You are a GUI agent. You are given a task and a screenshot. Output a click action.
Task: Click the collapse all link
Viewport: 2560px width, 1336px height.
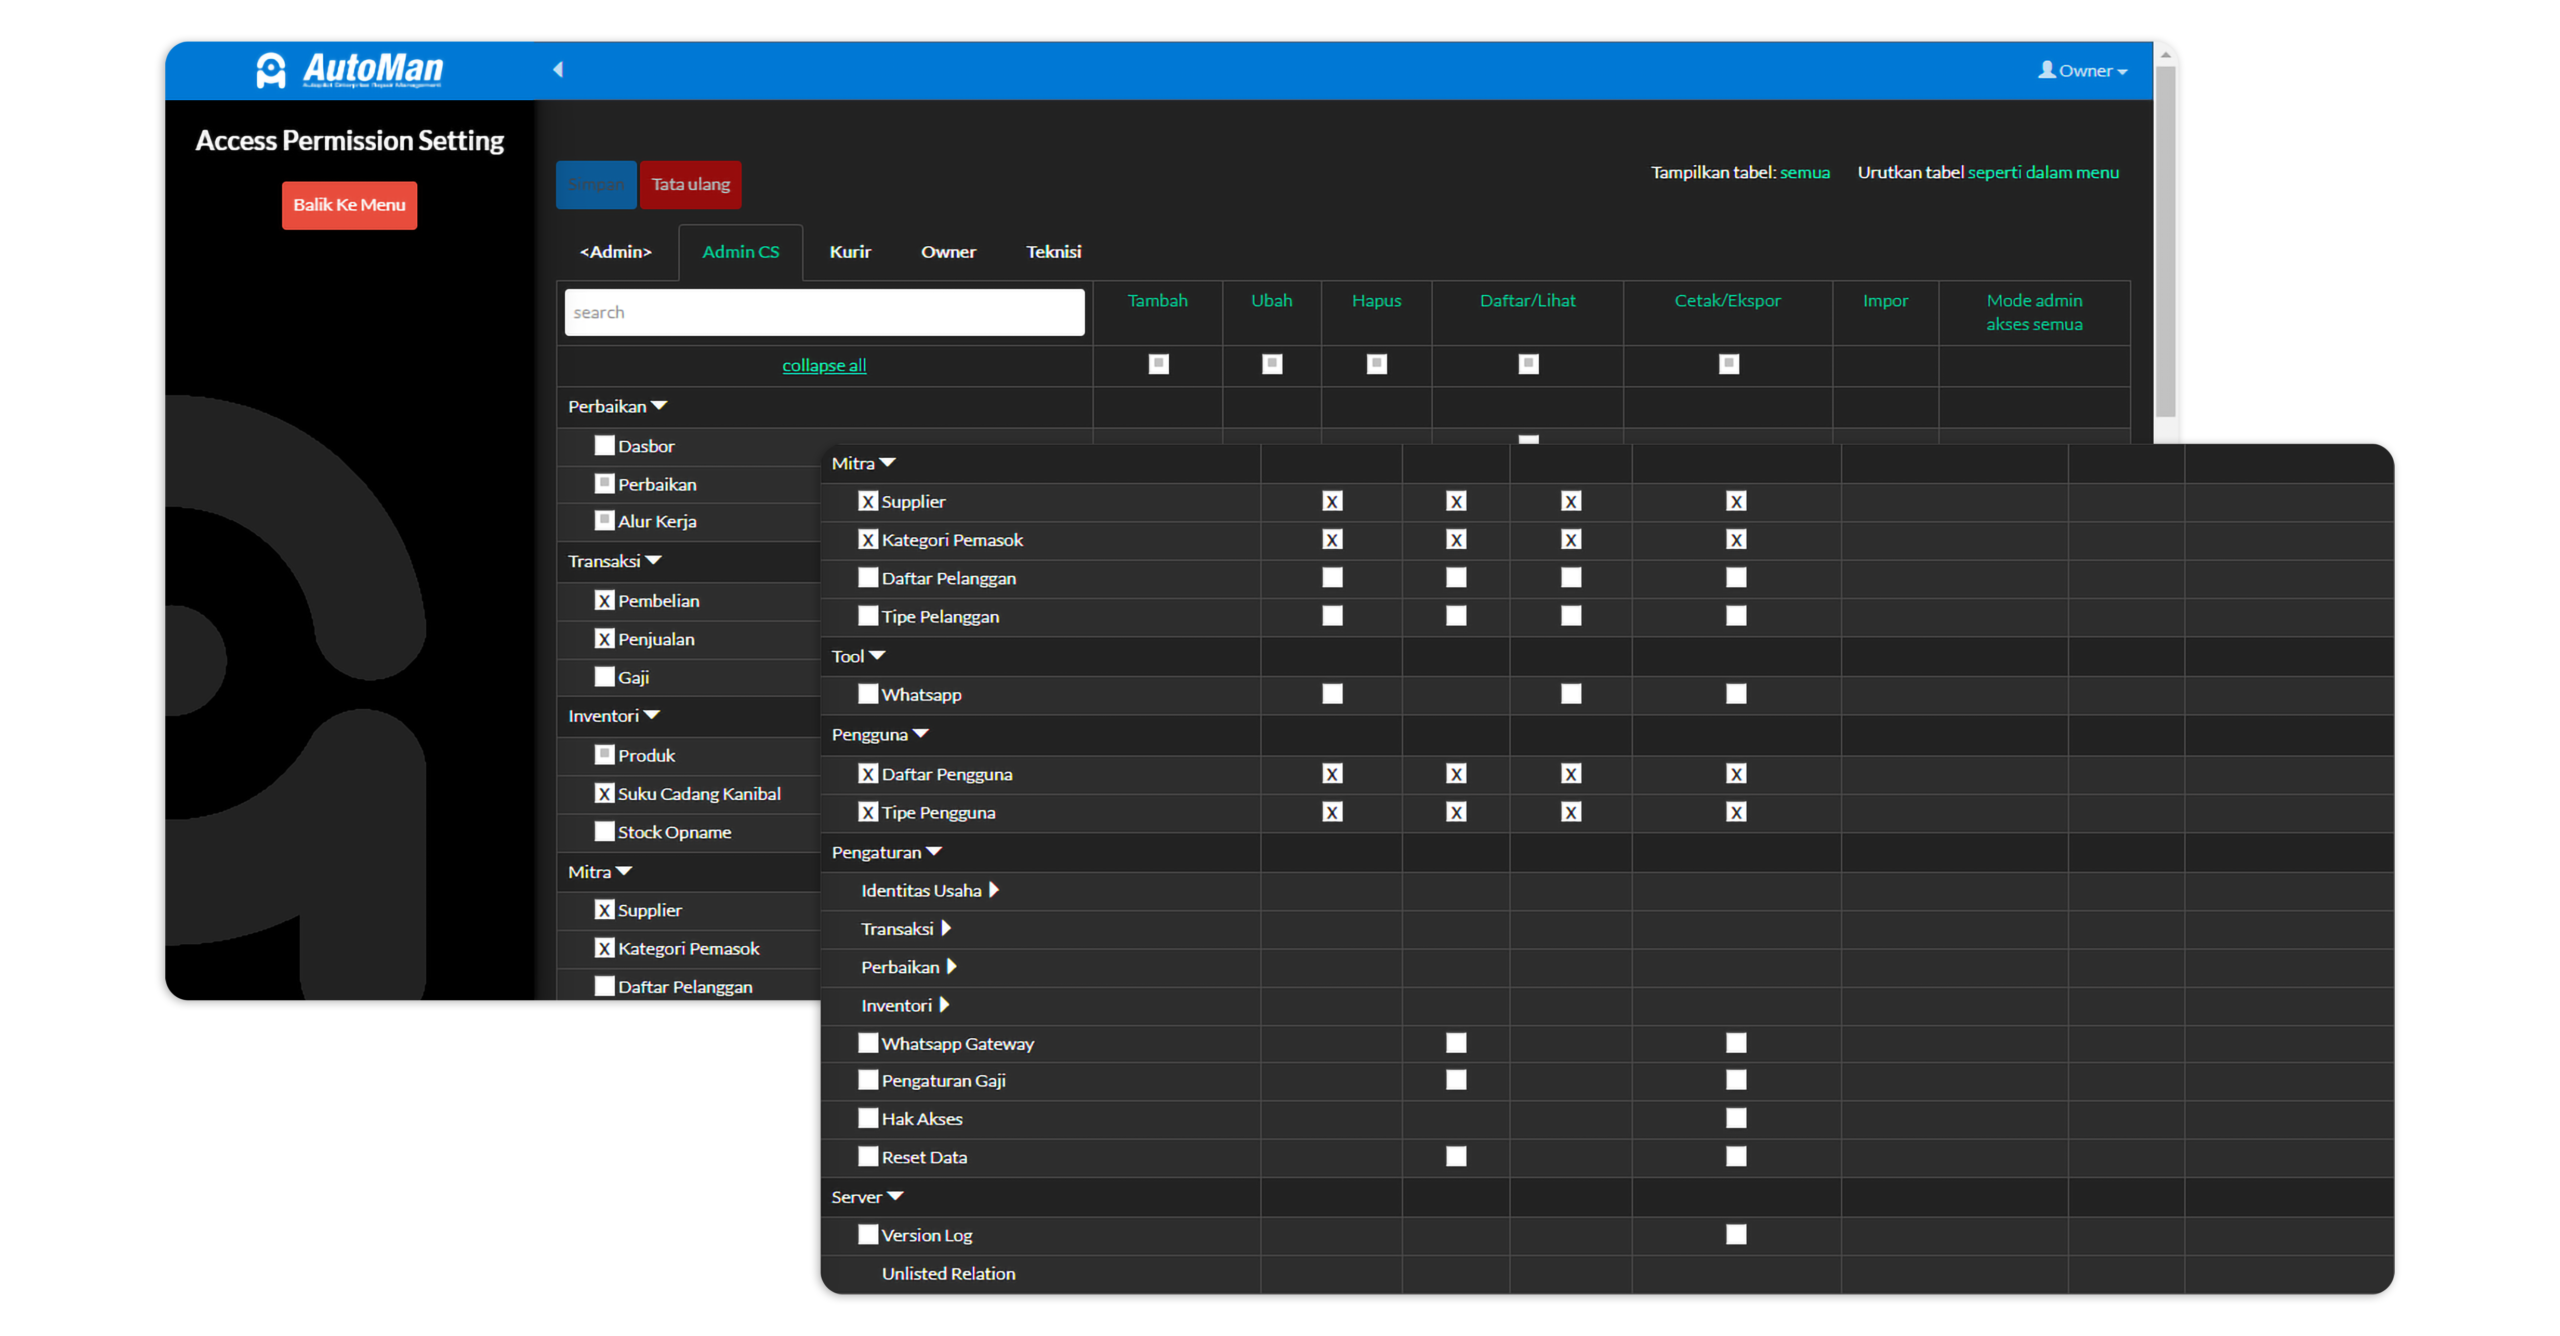824,365
